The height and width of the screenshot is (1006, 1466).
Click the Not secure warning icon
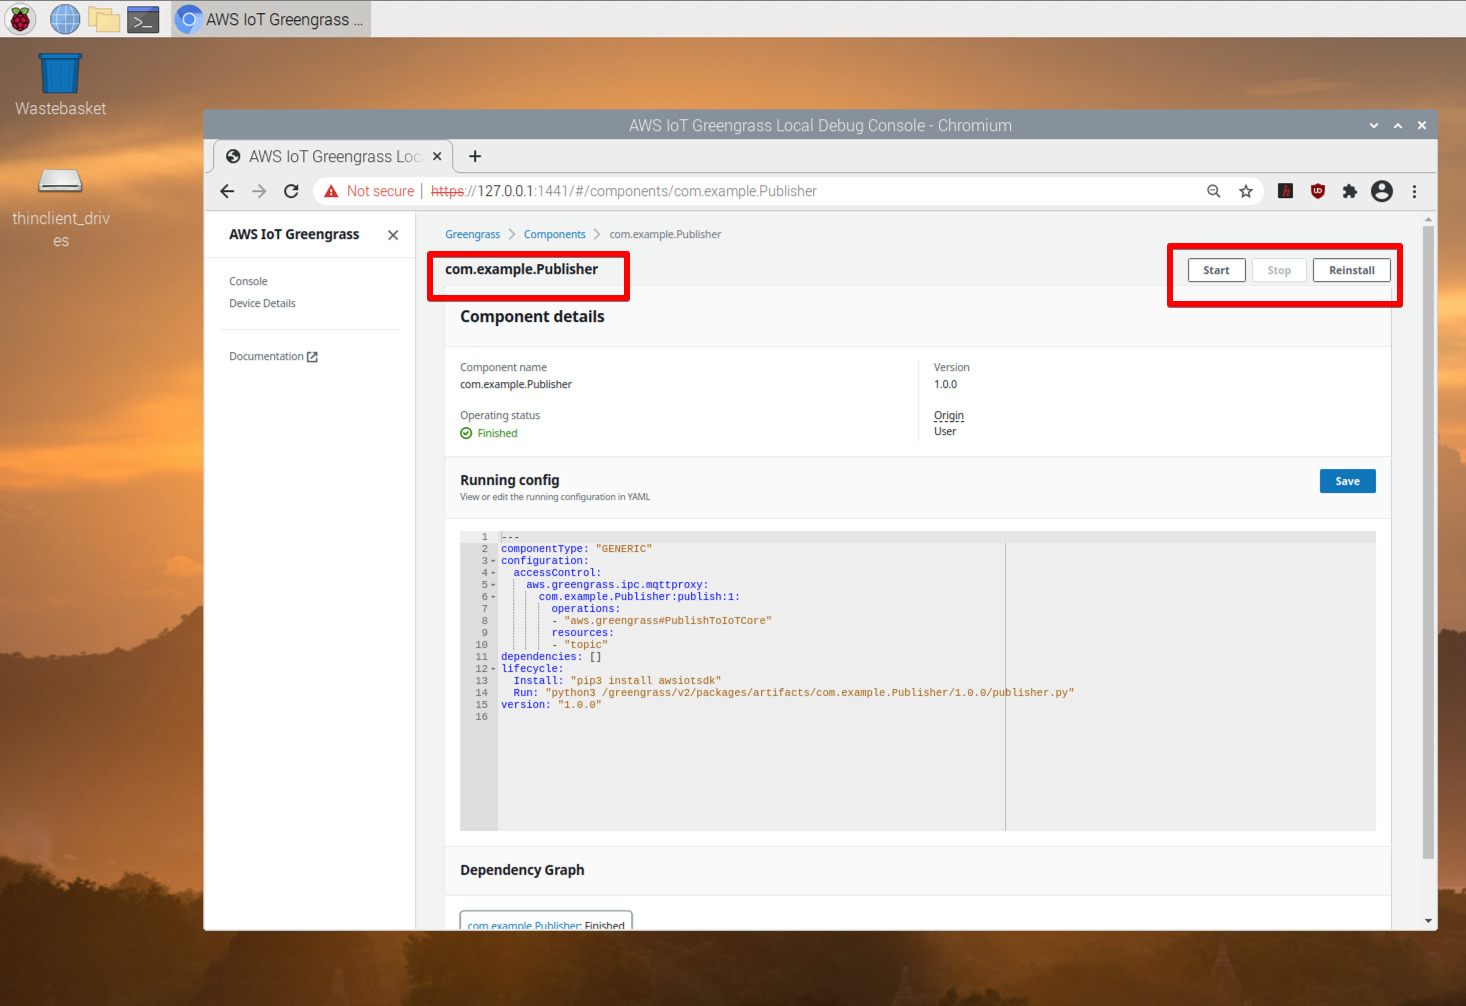331,190
